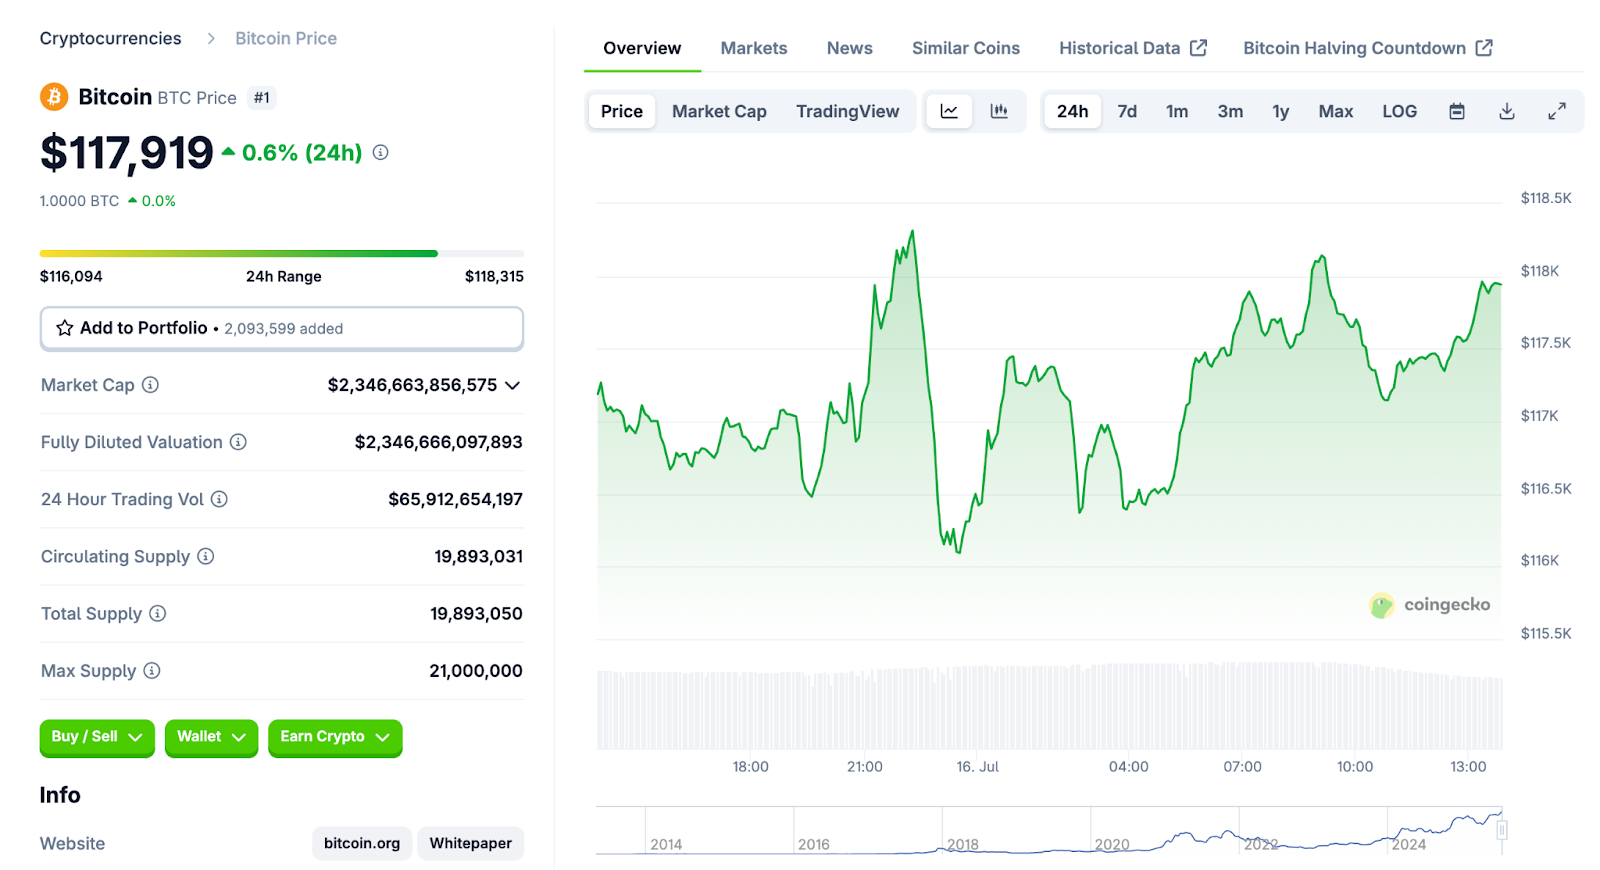Switch to line chart view icon
Screen dimensions: 1600x870
click(949, 111)
